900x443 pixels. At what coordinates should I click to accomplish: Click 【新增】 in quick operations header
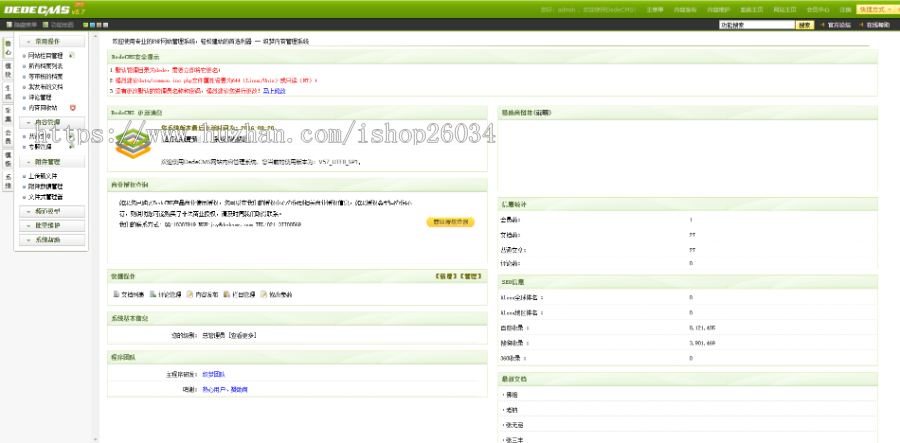coord(445,277)
